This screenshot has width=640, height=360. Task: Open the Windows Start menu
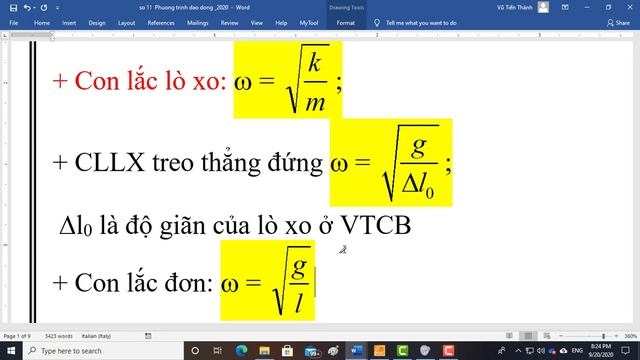click(11, 351)
